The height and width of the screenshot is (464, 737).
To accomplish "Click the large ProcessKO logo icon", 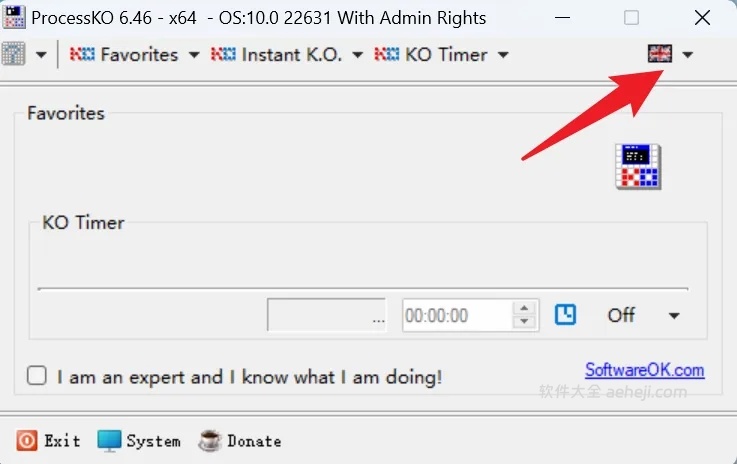I will [x=638, y=166].
